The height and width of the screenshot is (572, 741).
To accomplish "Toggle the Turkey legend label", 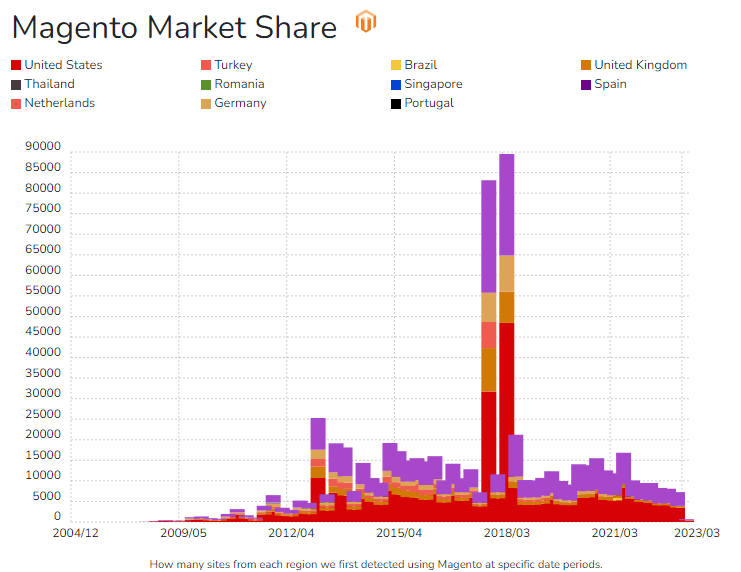I will pyautogui.click(x=233, y=65).
